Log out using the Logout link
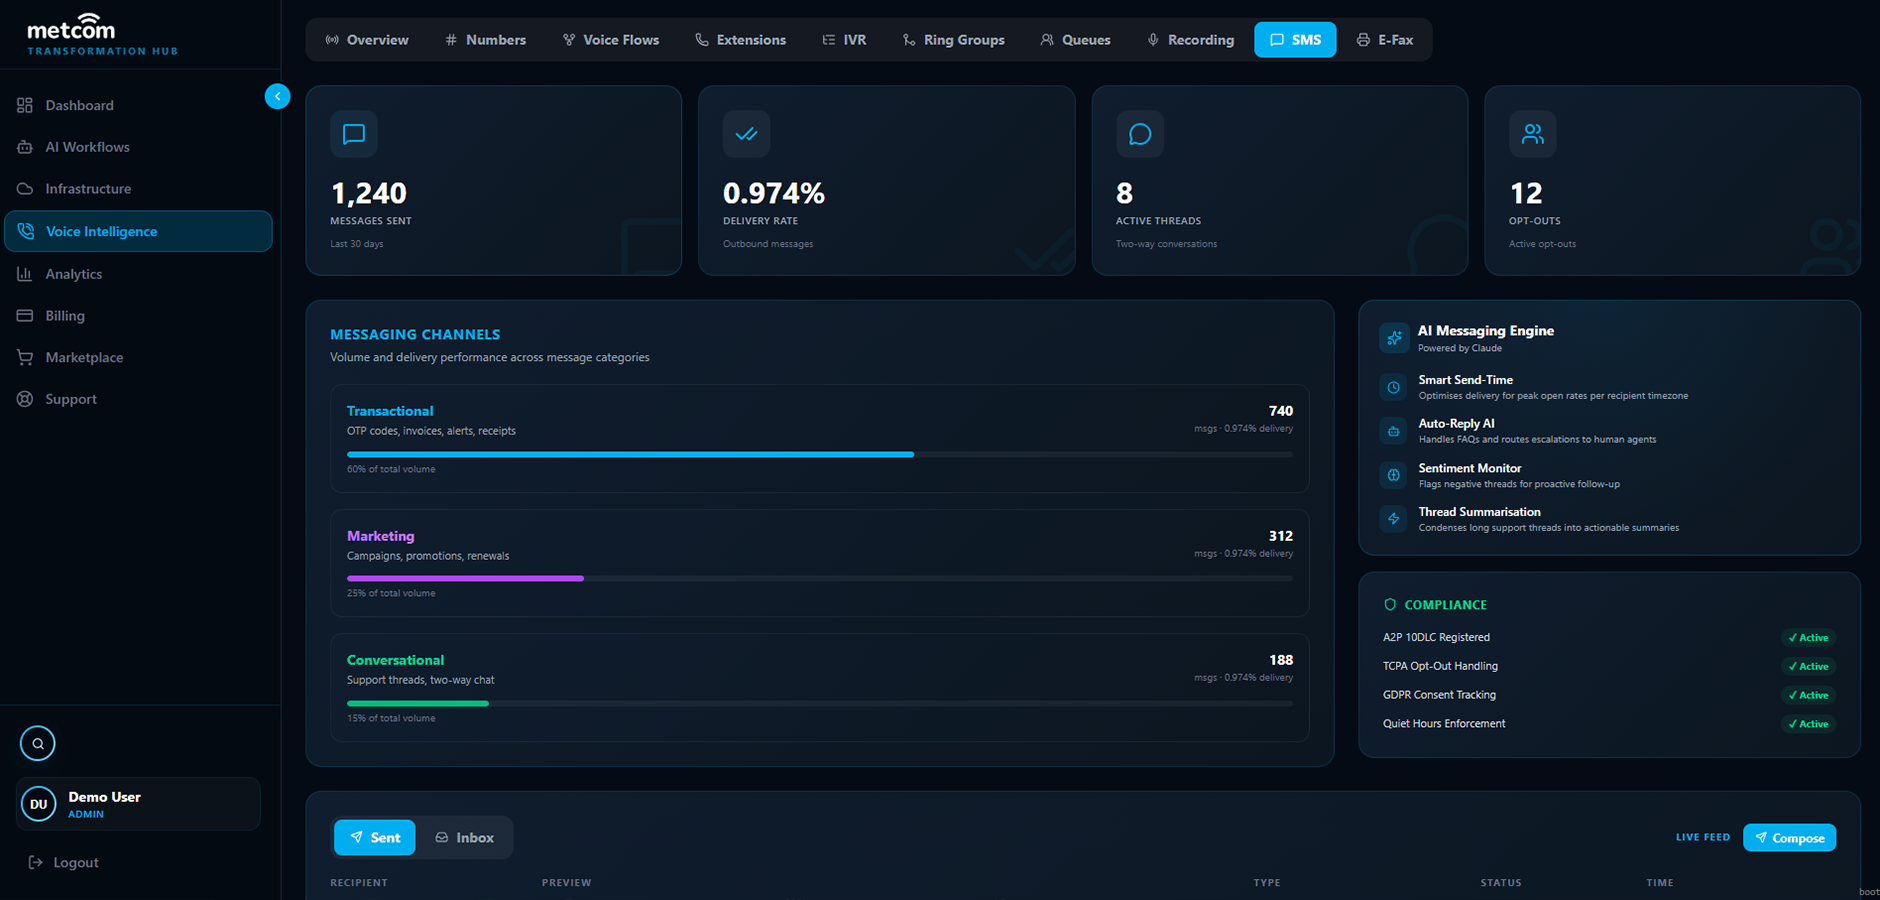This screenshot has height=900, width=1880. click(x=64, y=862)
